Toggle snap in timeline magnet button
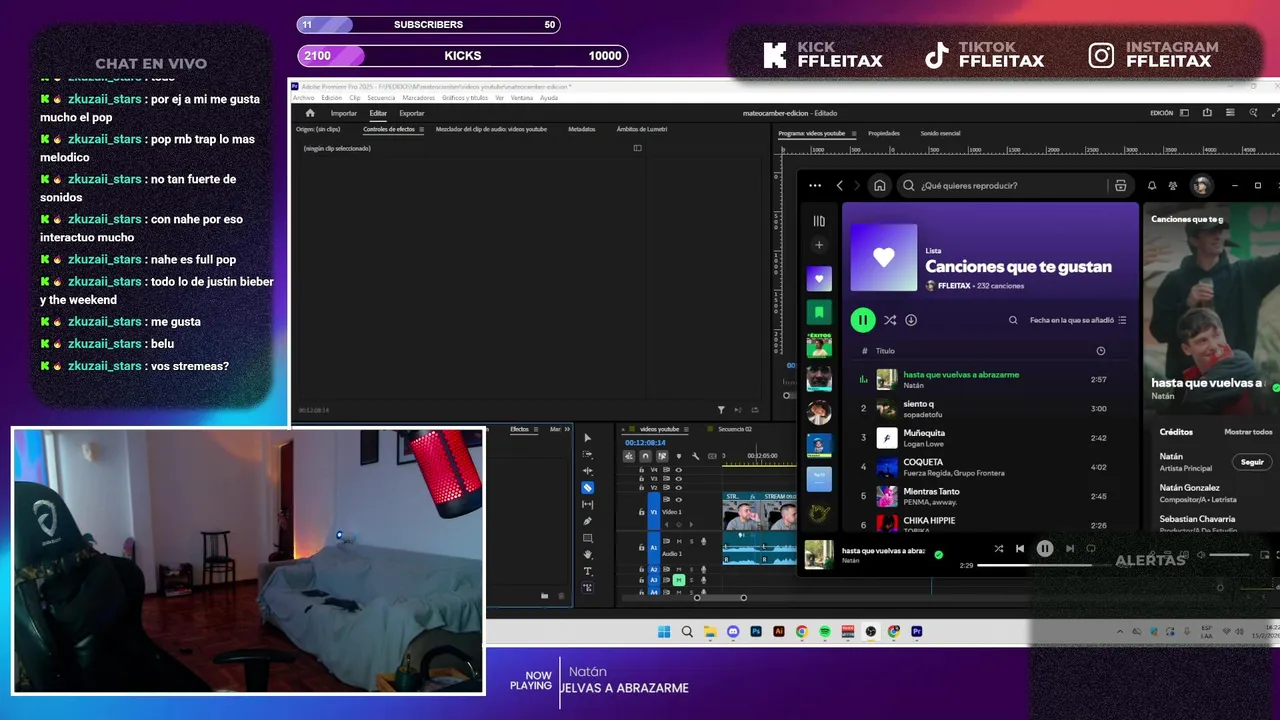The image size is (1280, 720). click(645, 456)
